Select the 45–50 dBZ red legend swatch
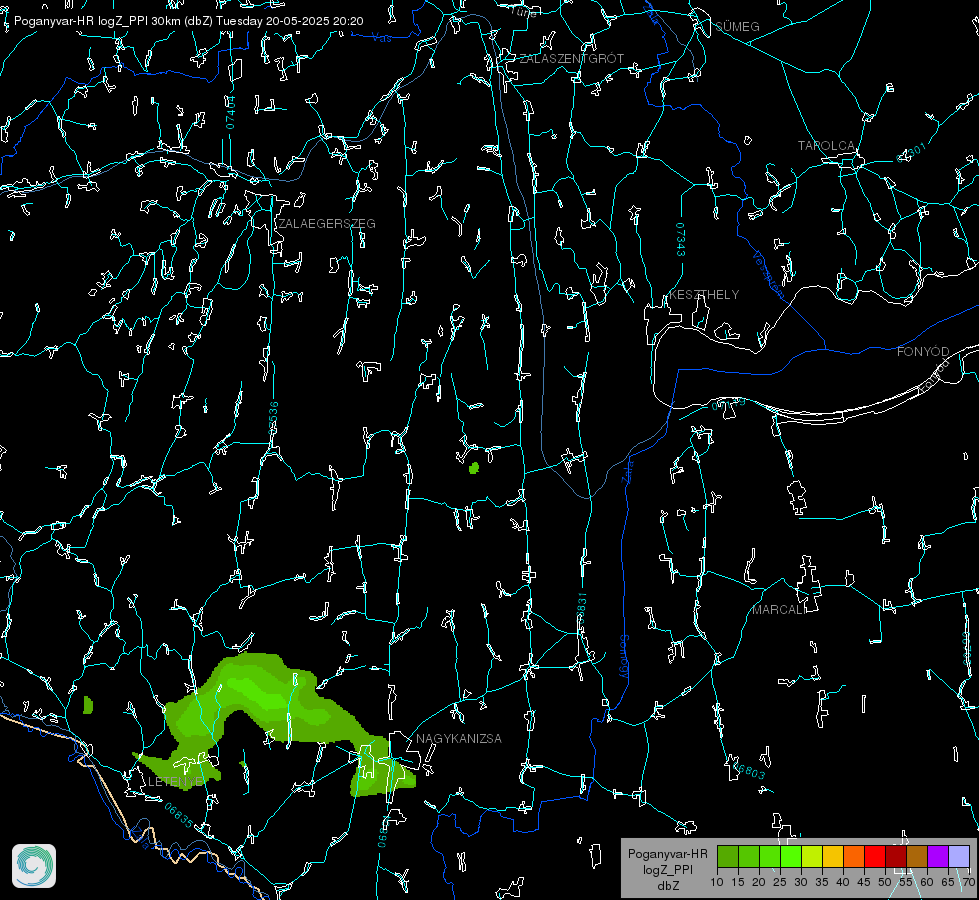Image resolution: width=979 pixels, height=900 pixels. [875, 856]
